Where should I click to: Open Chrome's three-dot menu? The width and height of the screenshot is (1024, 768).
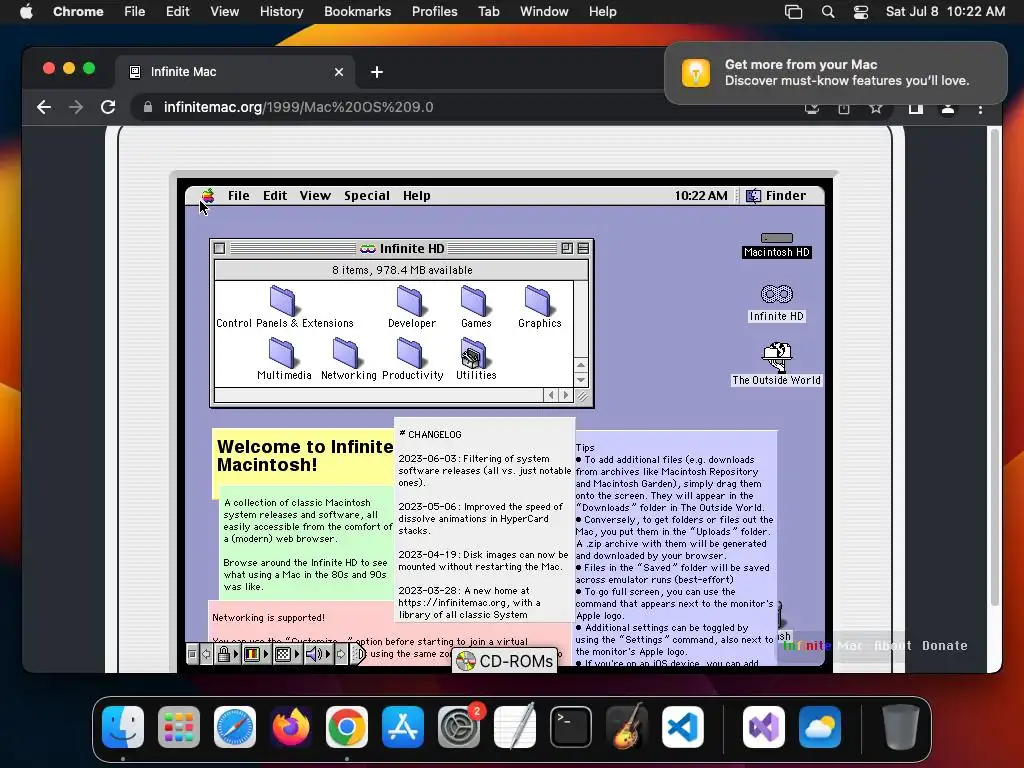[x=980, y=108]
